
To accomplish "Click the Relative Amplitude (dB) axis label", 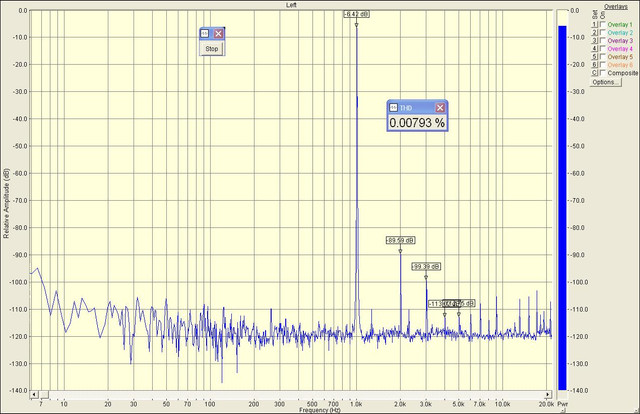I will (x=6, y=203).
